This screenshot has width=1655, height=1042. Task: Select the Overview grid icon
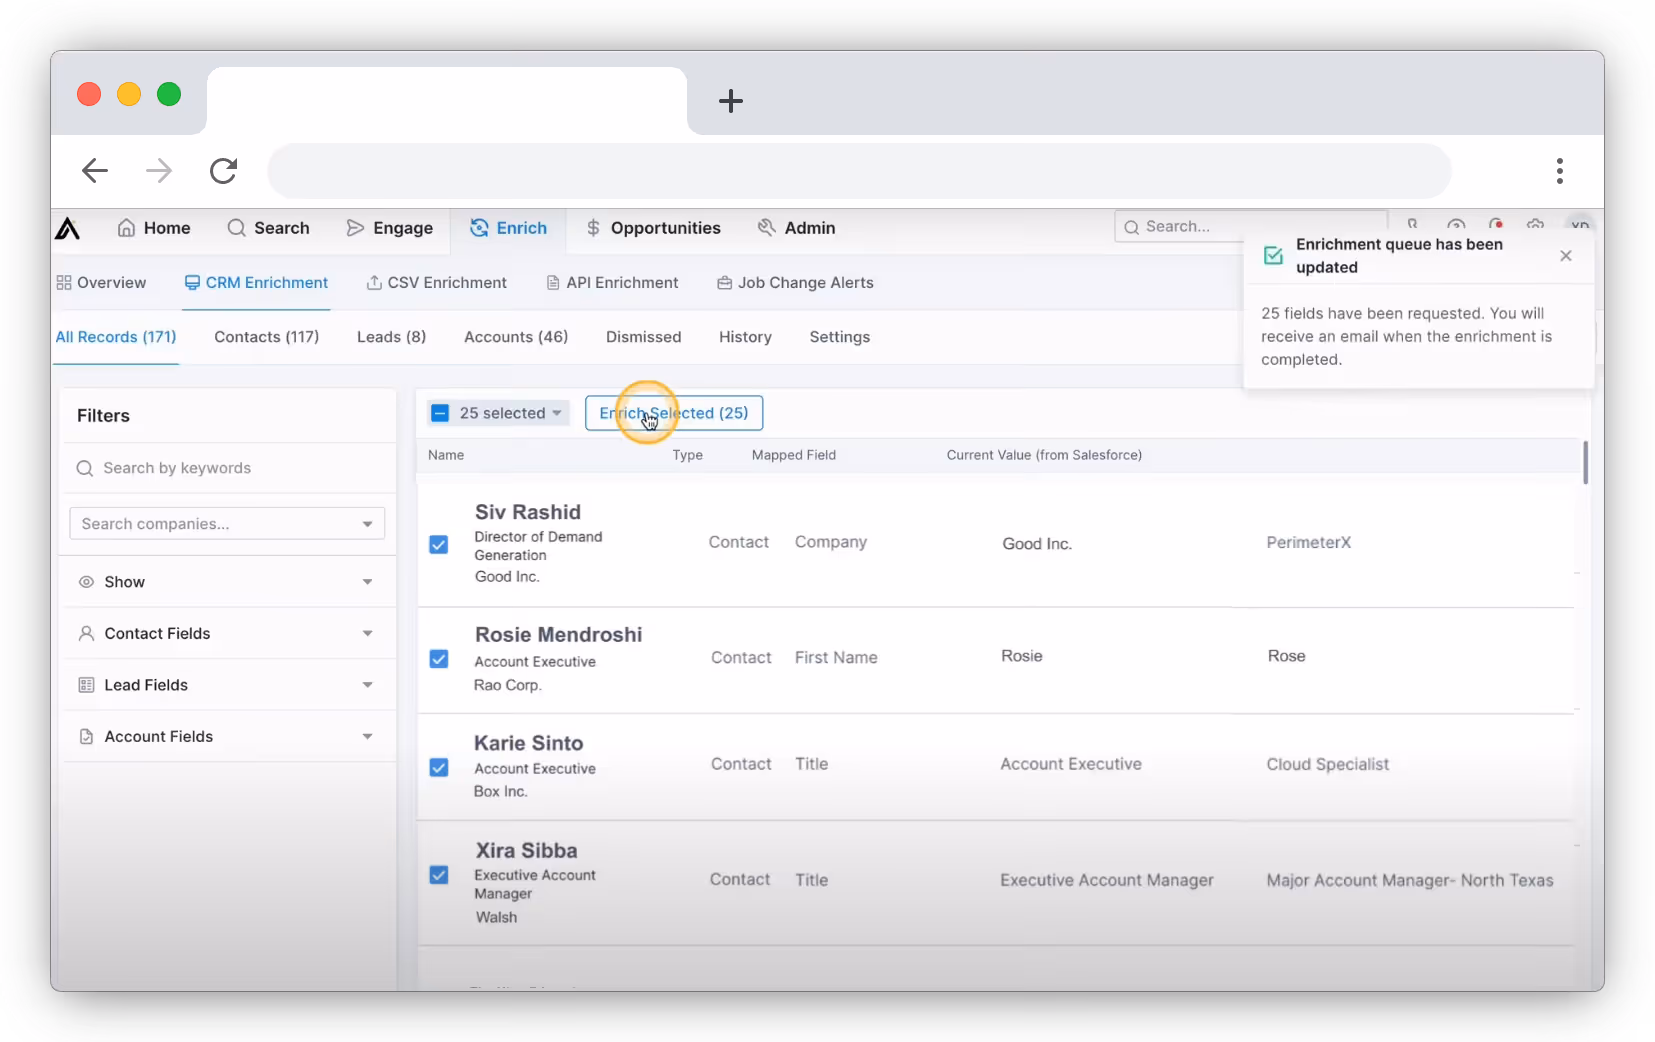point(62,282)
